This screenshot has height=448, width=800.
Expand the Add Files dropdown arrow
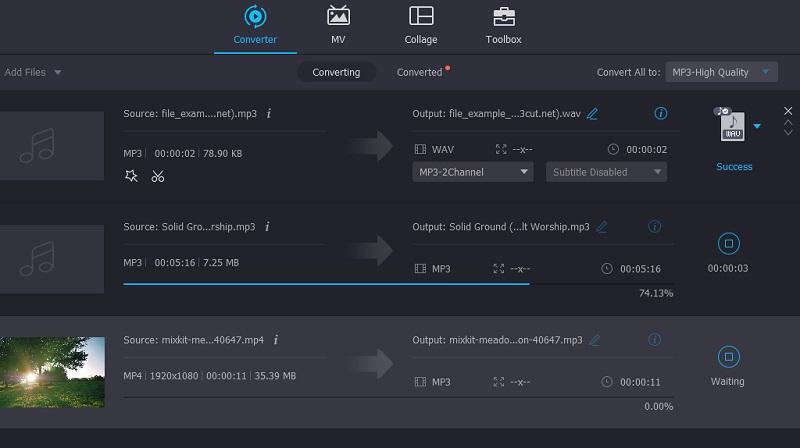[58, 72]
